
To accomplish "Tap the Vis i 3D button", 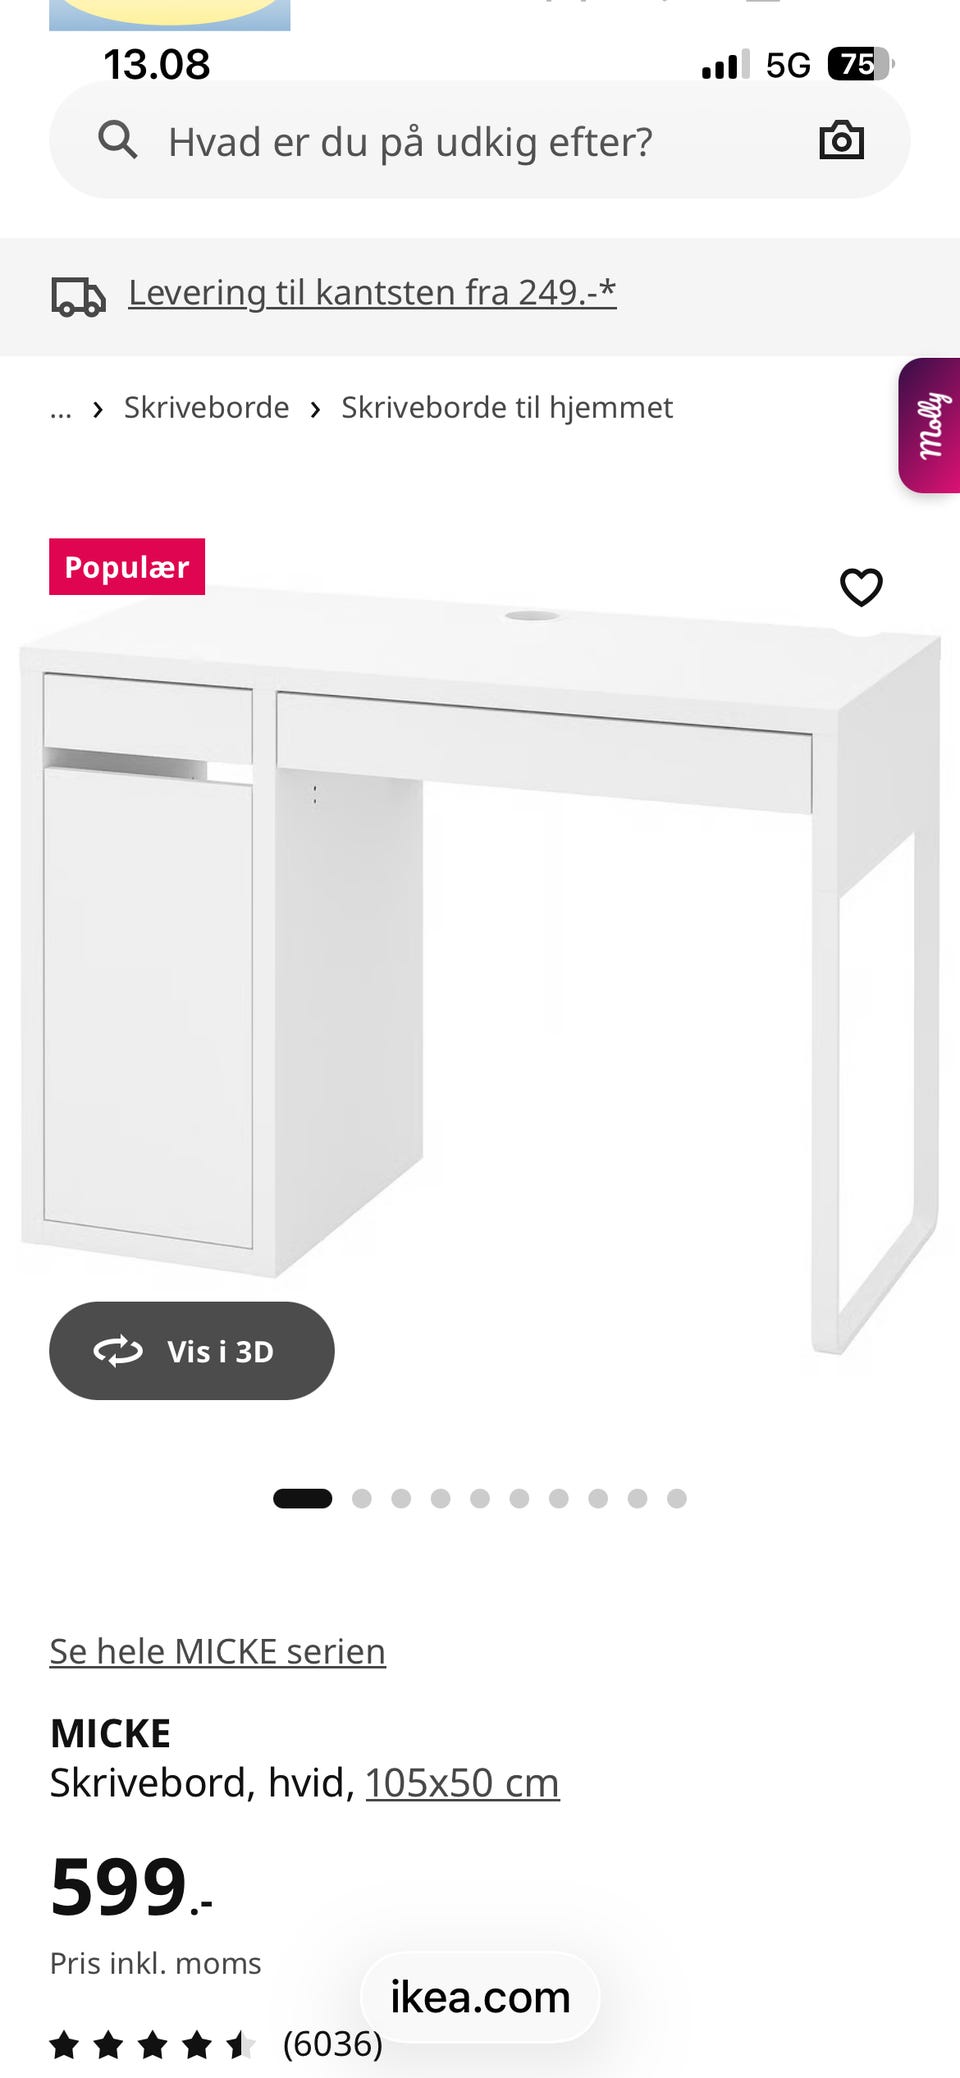I will point(192,1351).
